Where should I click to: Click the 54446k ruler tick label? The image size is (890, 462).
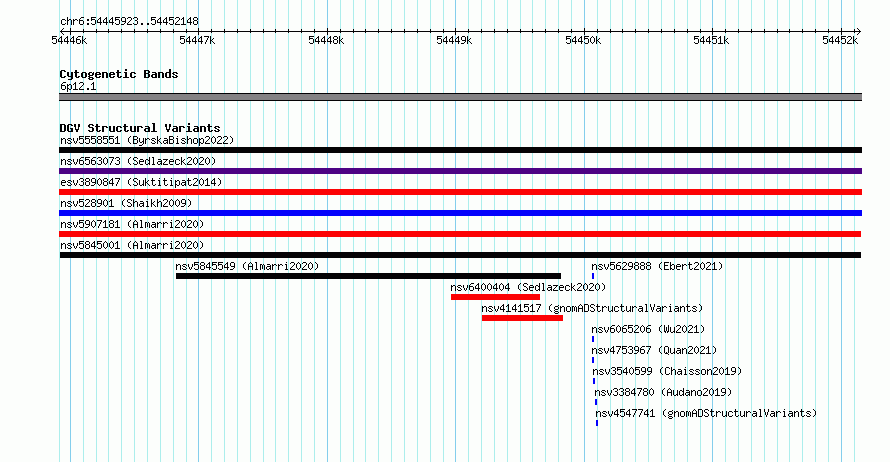coord(69,40)
